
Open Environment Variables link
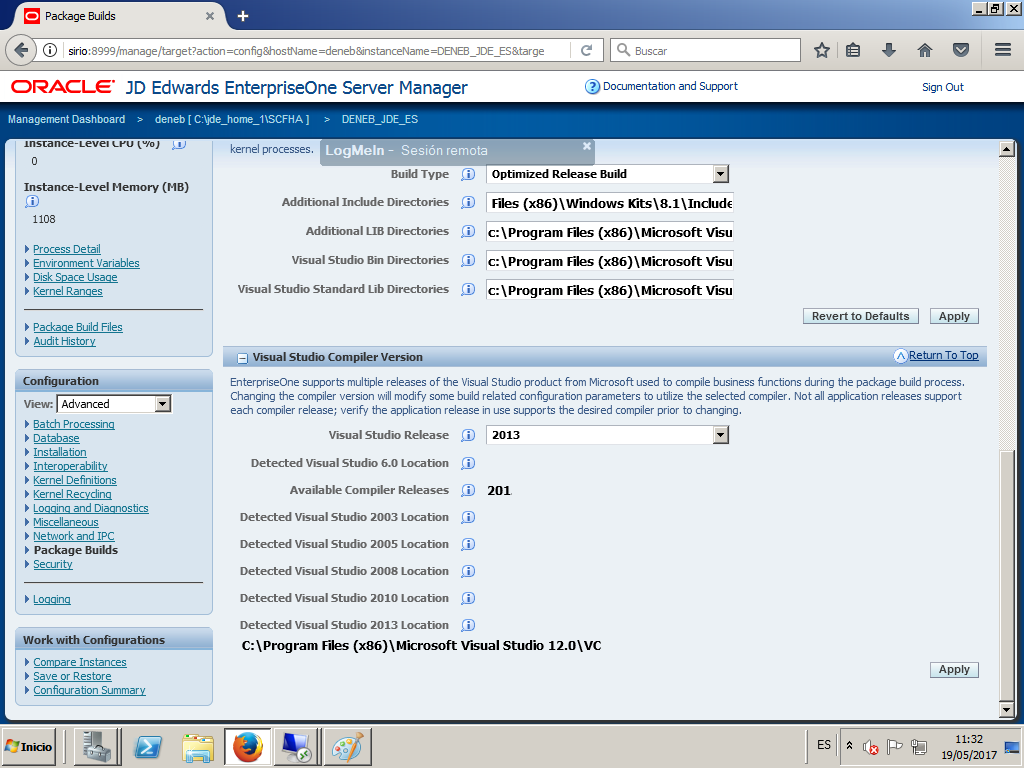point(86,263)
